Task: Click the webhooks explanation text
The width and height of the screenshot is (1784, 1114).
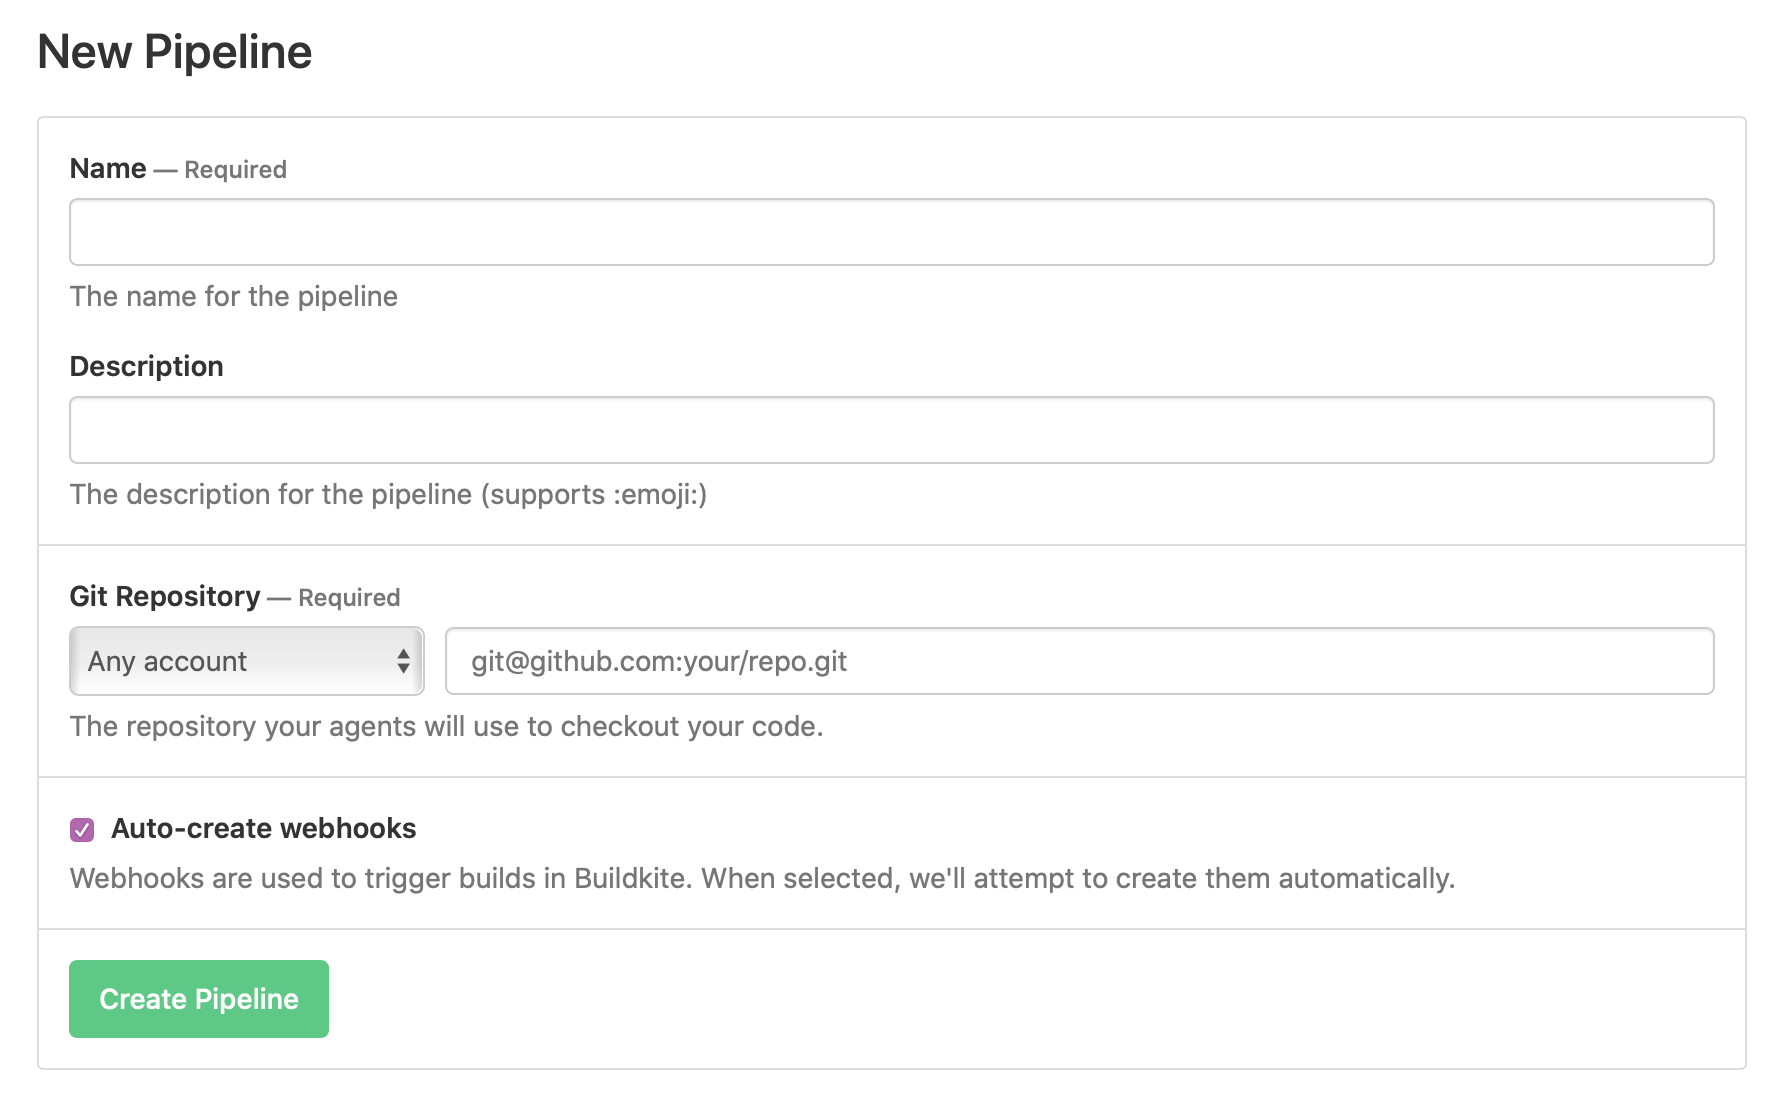Action: [x=761, y=879]
